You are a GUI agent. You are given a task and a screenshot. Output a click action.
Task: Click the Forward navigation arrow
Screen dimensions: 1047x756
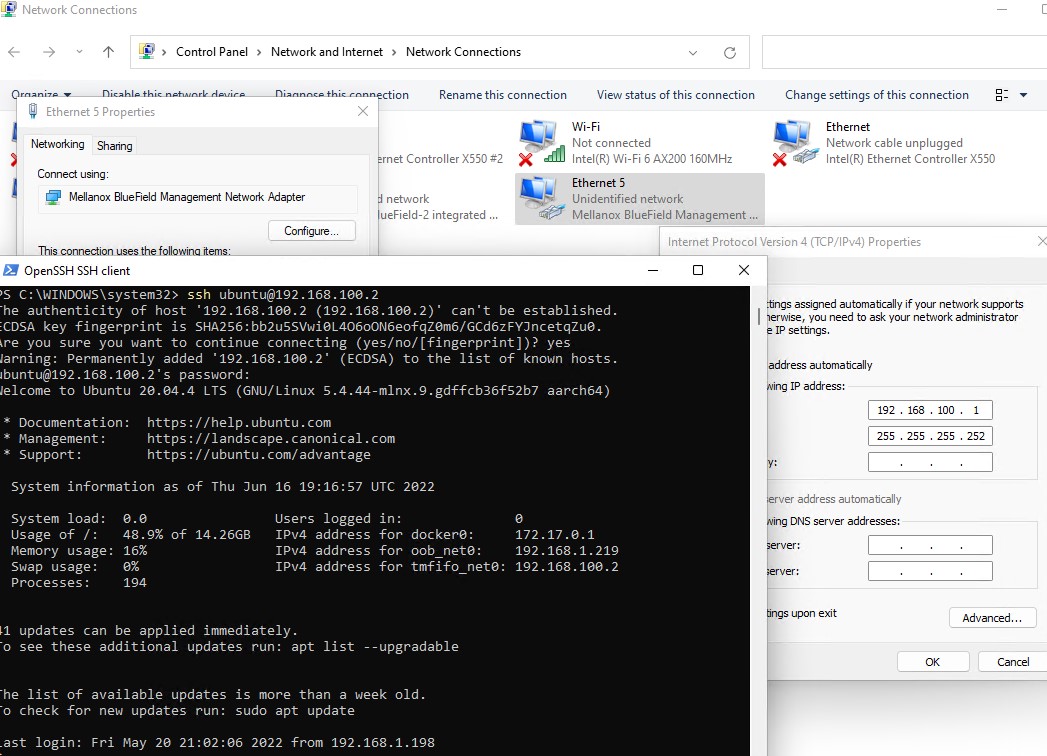point(49,52)
